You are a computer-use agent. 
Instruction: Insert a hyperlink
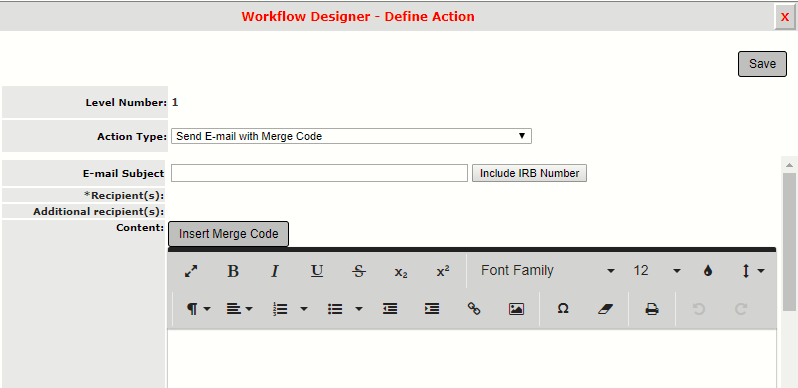click(474, 309)
